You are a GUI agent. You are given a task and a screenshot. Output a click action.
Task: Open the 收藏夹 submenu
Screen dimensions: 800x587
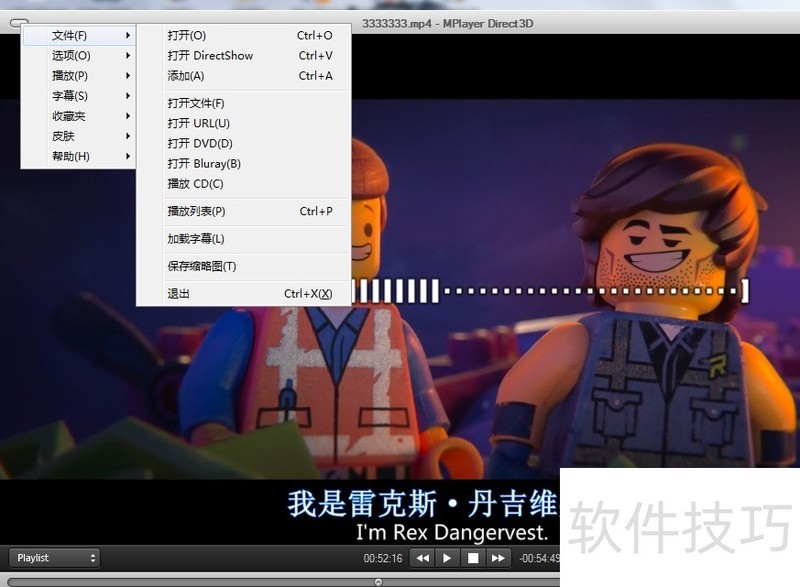tap(78, 116)
